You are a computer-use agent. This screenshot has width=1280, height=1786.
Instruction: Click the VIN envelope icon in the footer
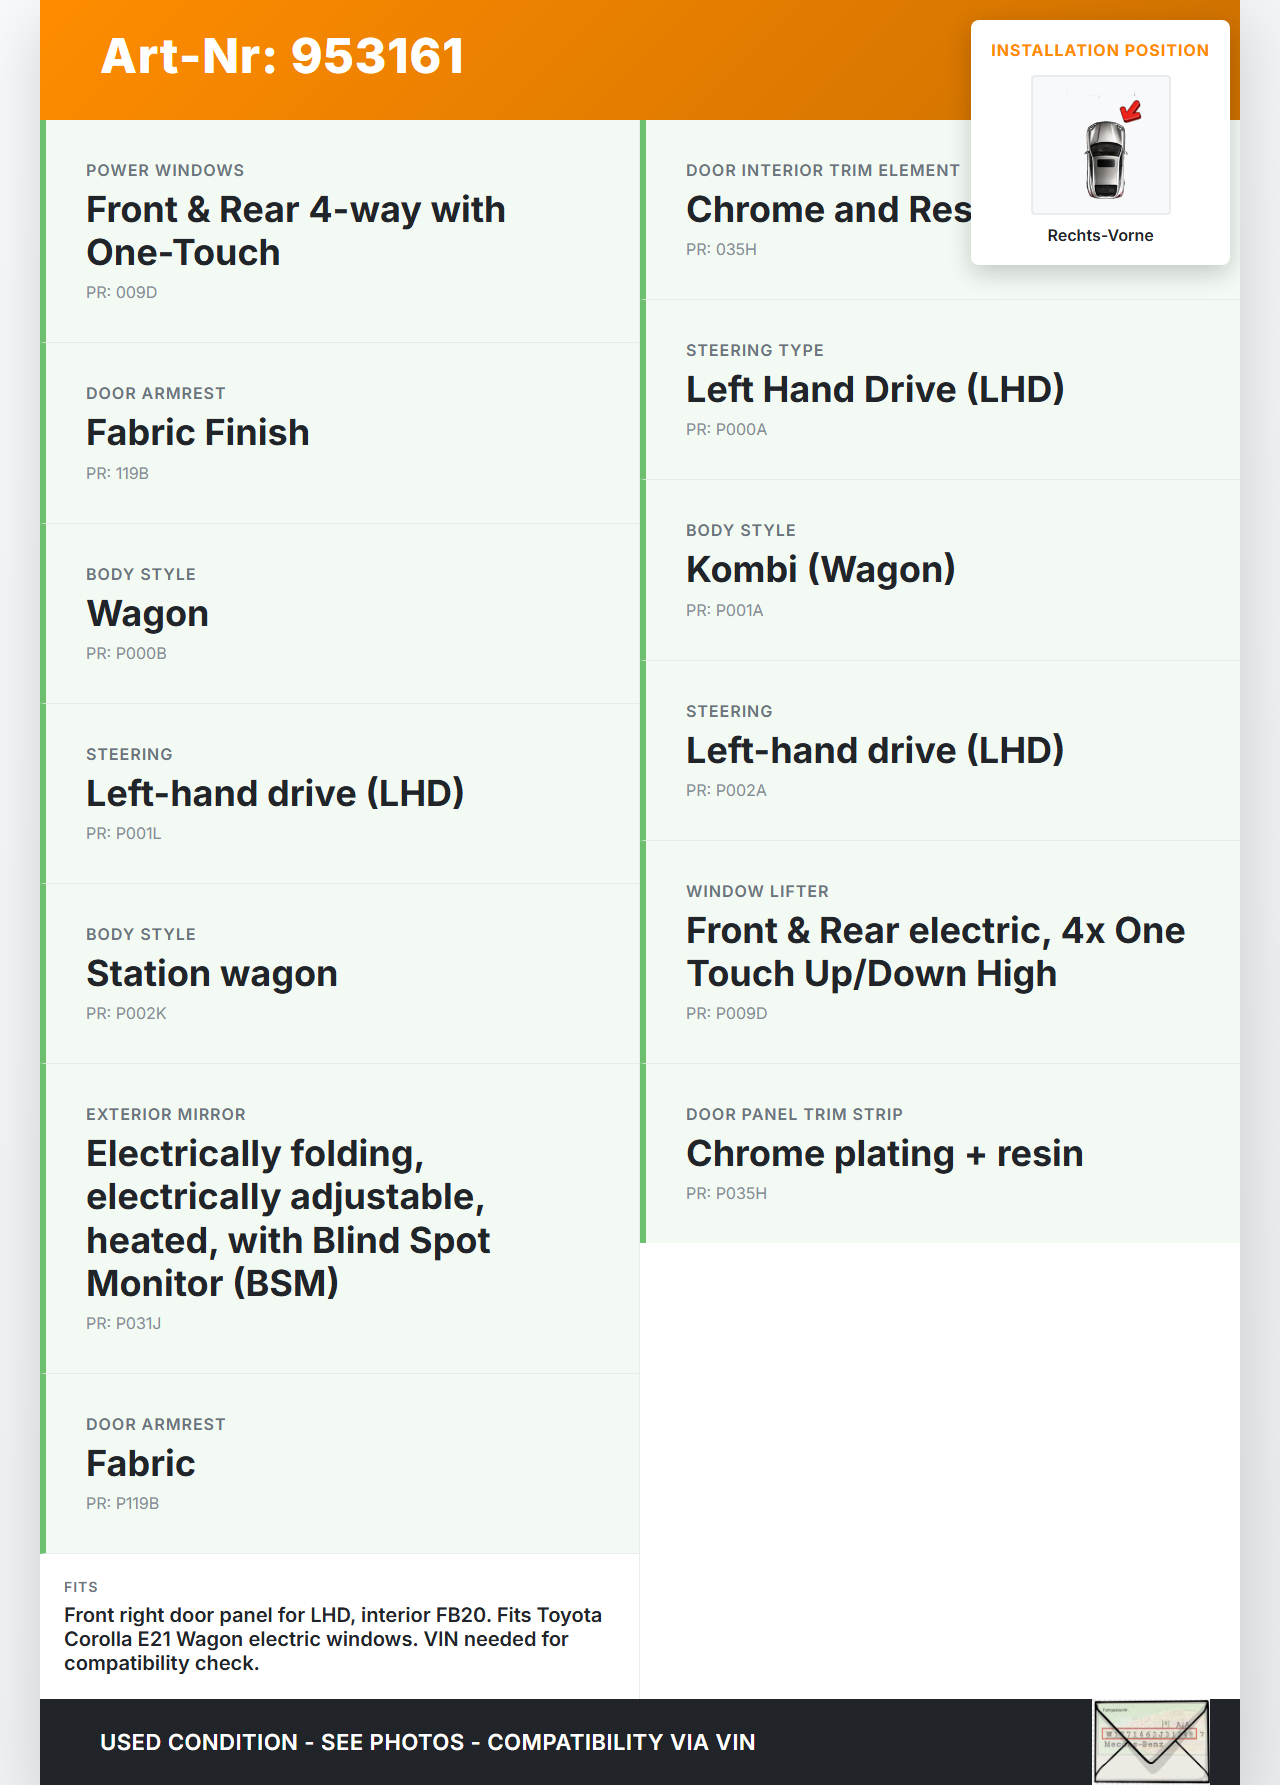(x=1151, y=1741)
